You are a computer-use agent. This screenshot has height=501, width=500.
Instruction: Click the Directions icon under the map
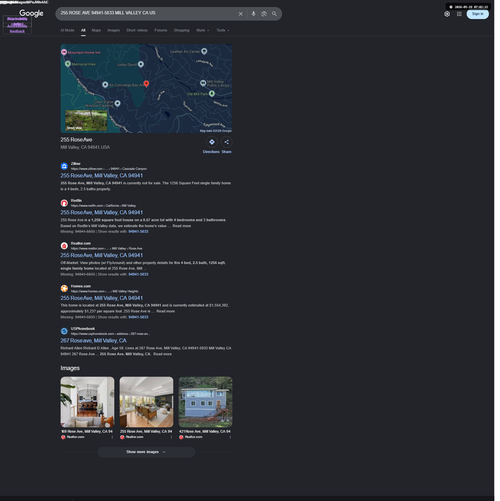(x=212, y=142)
